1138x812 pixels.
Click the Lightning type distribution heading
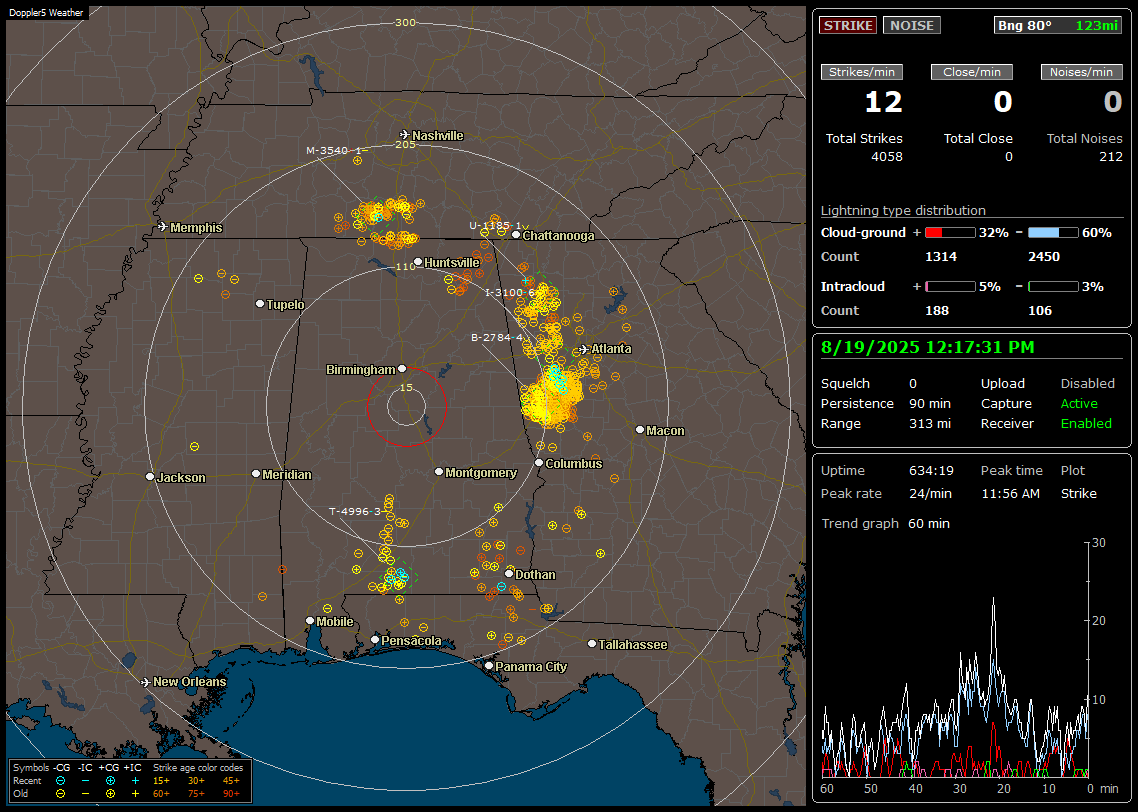pyautogui.click(x=903, y=210)
